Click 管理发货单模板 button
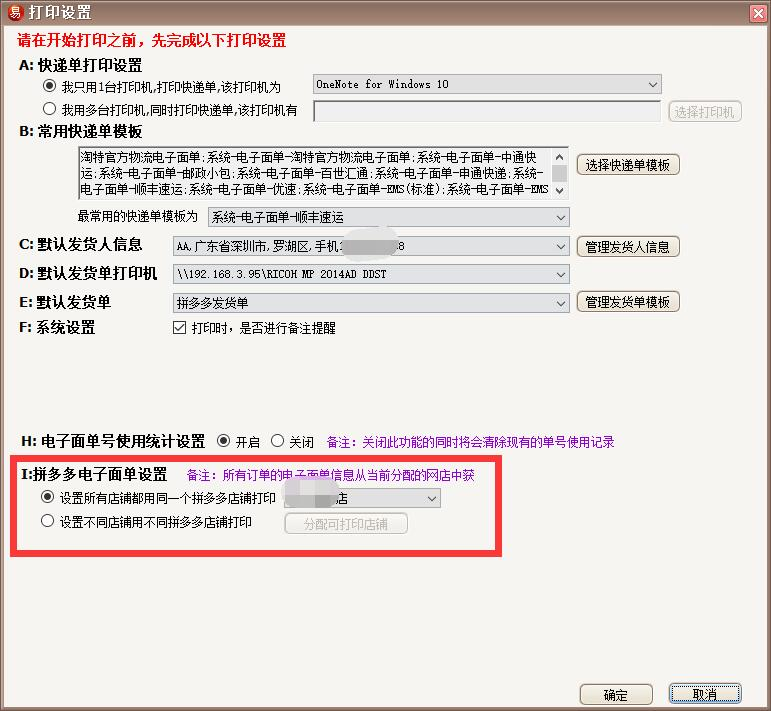Screen dimensions: 771x711 pos(627,301)
